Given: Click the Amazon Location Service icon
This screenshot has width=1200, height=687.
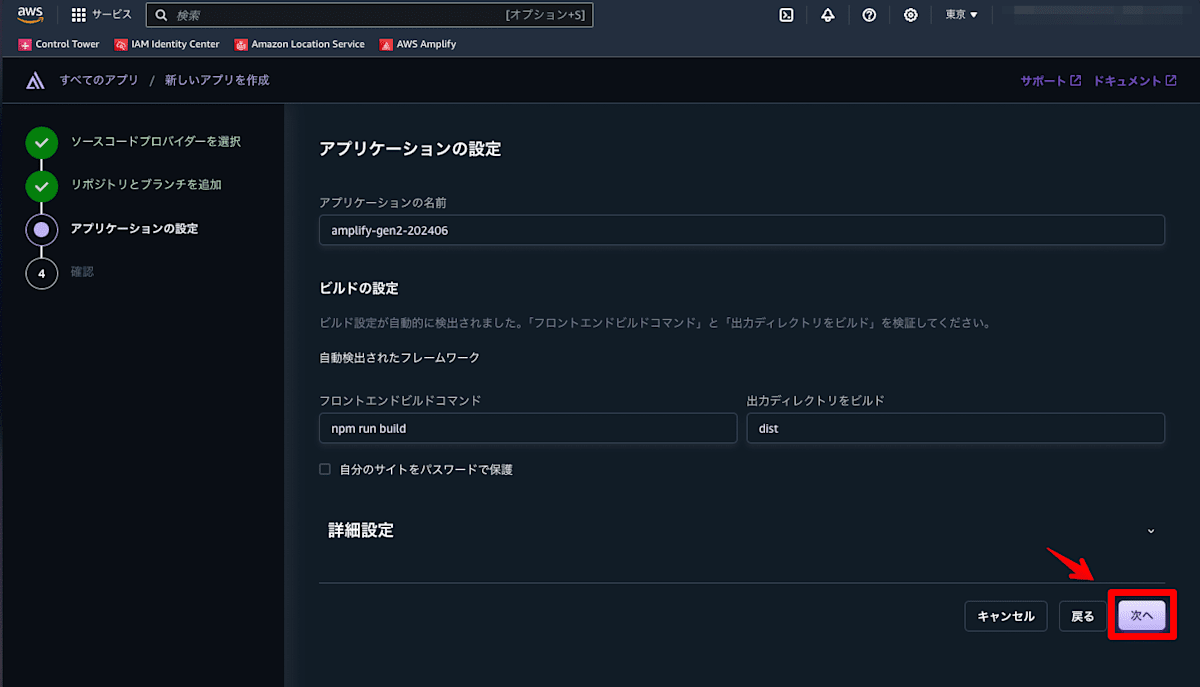Looking at the screenshot, I should pos(241,44).
